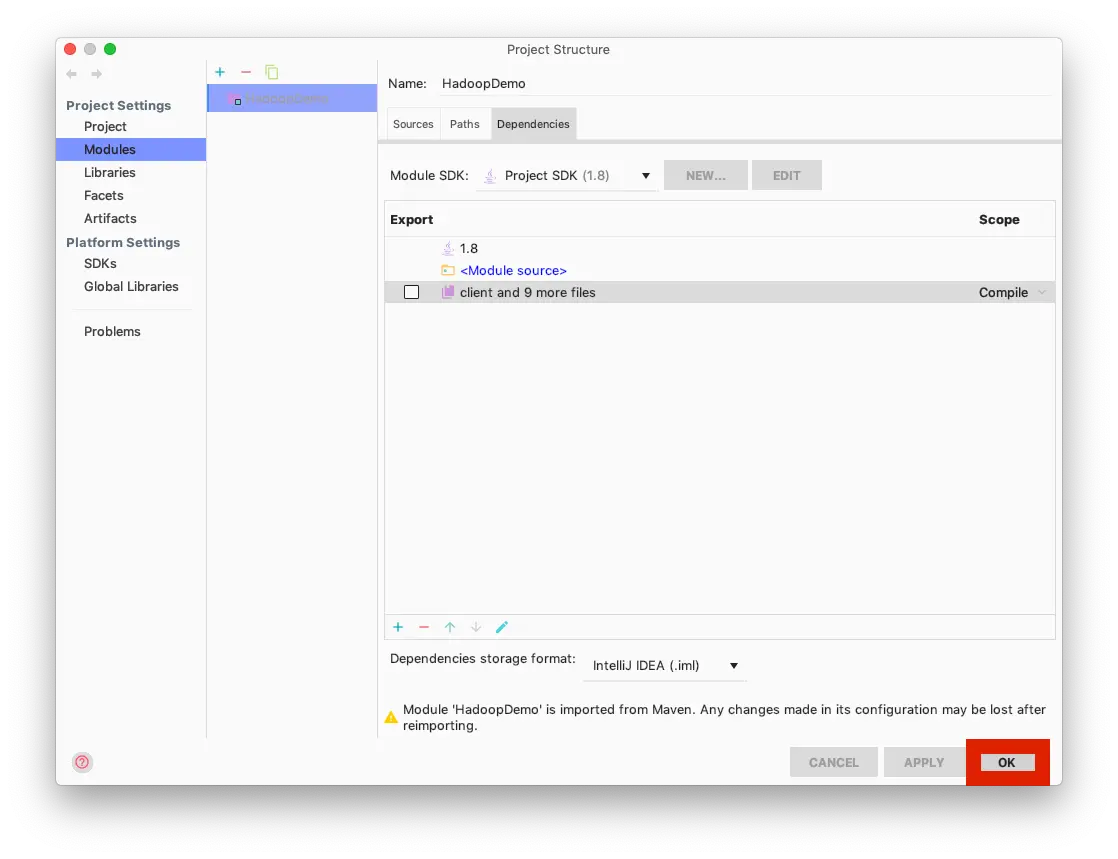
Task: Select HadoopDemo module in list
Action: pos(292,98)
